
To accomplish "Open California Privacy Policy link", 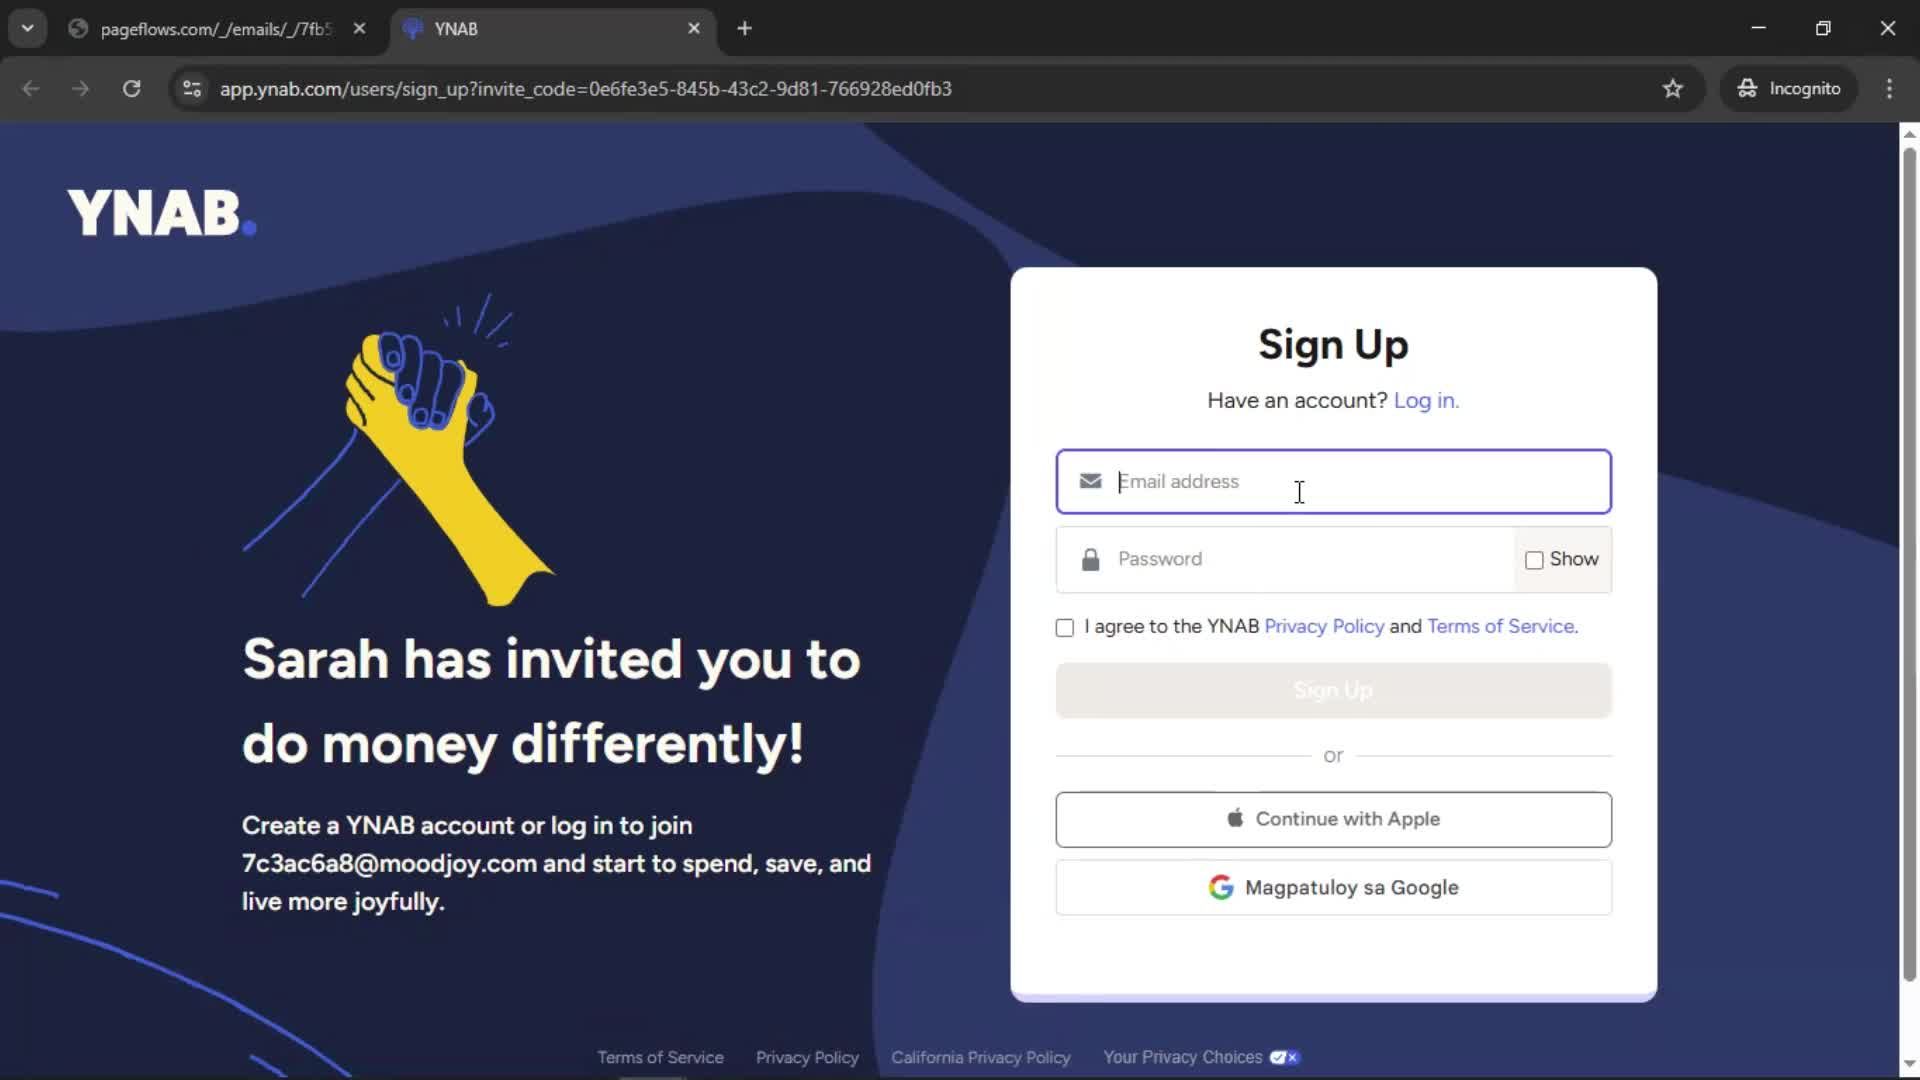I will tap(980, 1057).
